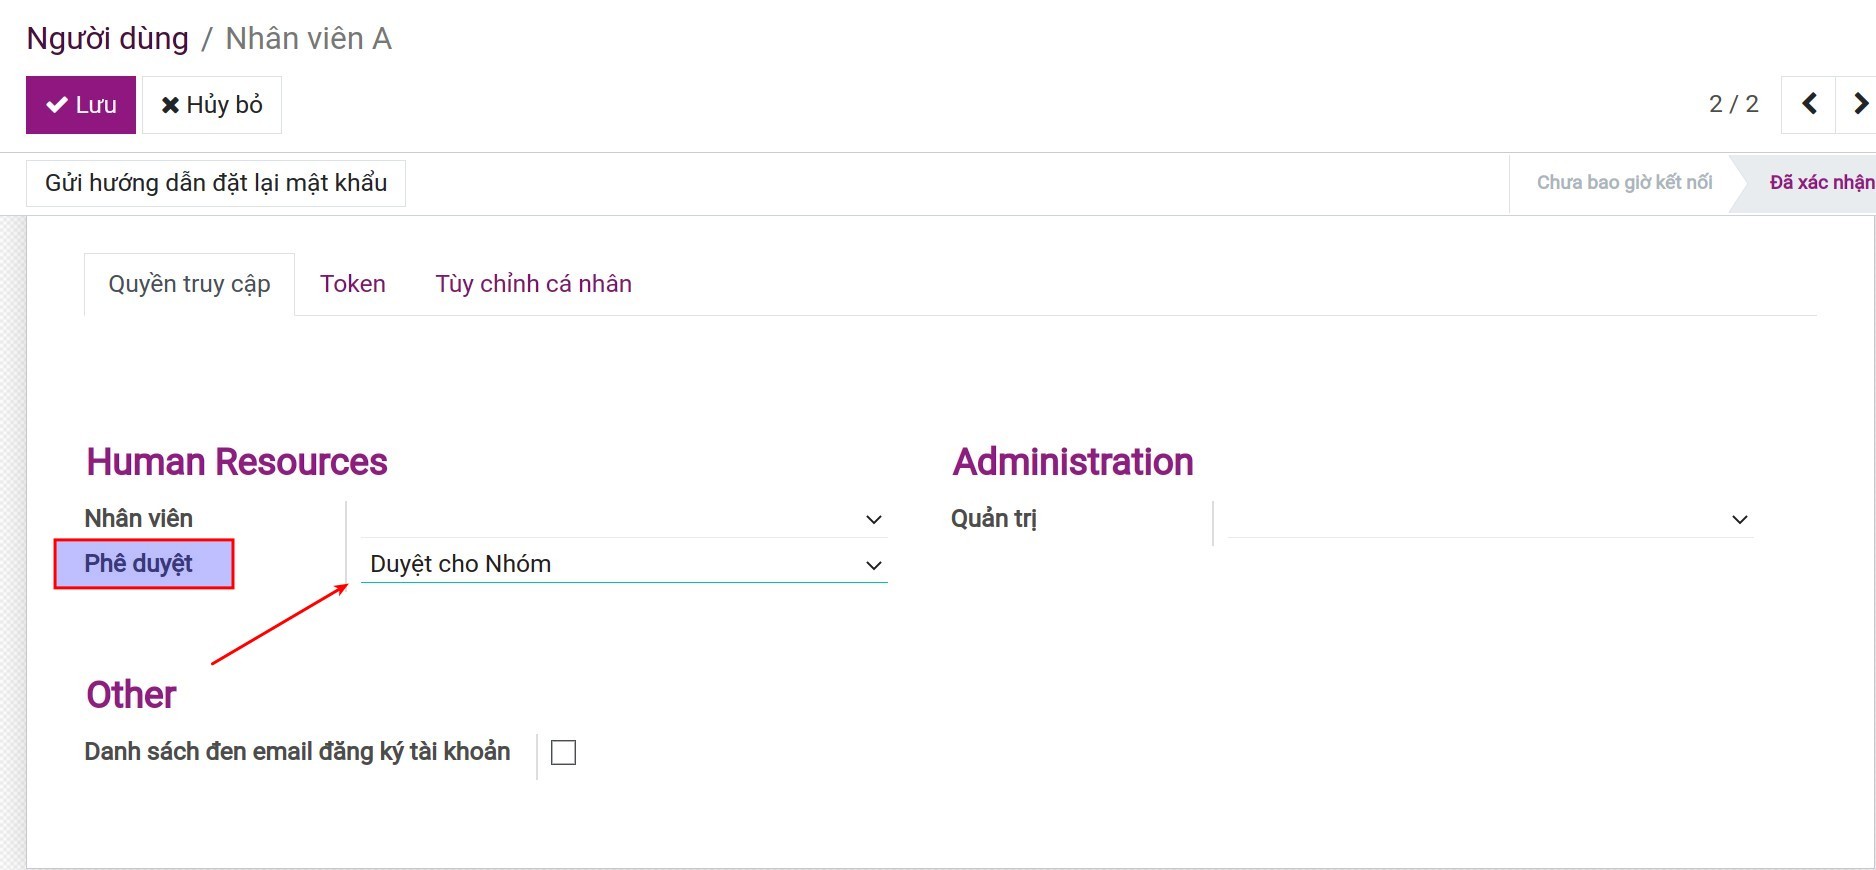Click the Quản trị field label
The width and height of the screenshot is (1876, 870).
(993, 519)
